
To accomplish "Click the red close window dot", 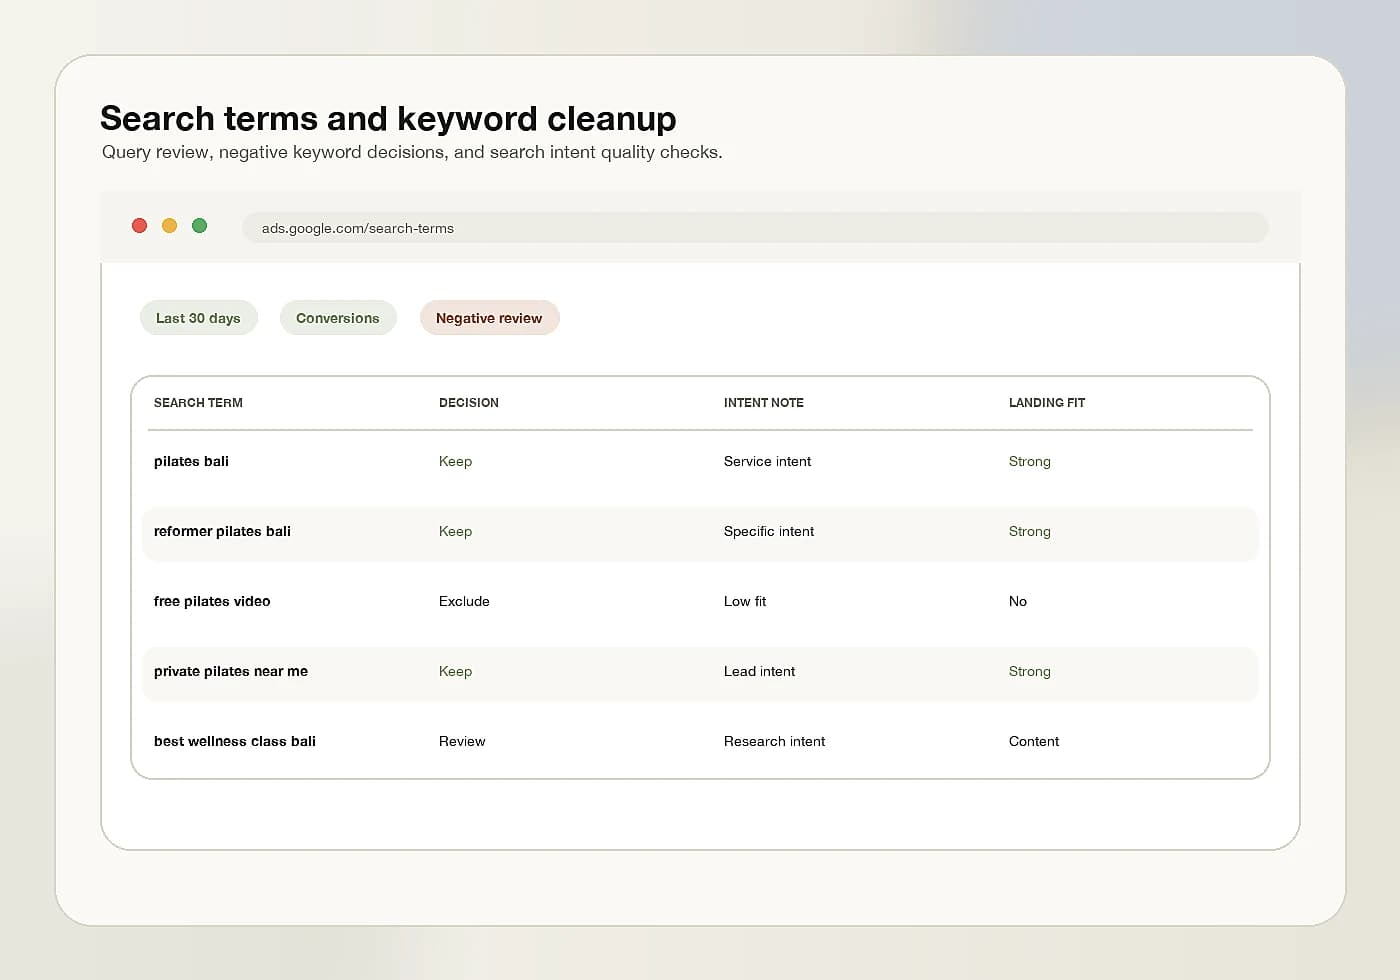I will pos(140,226).
